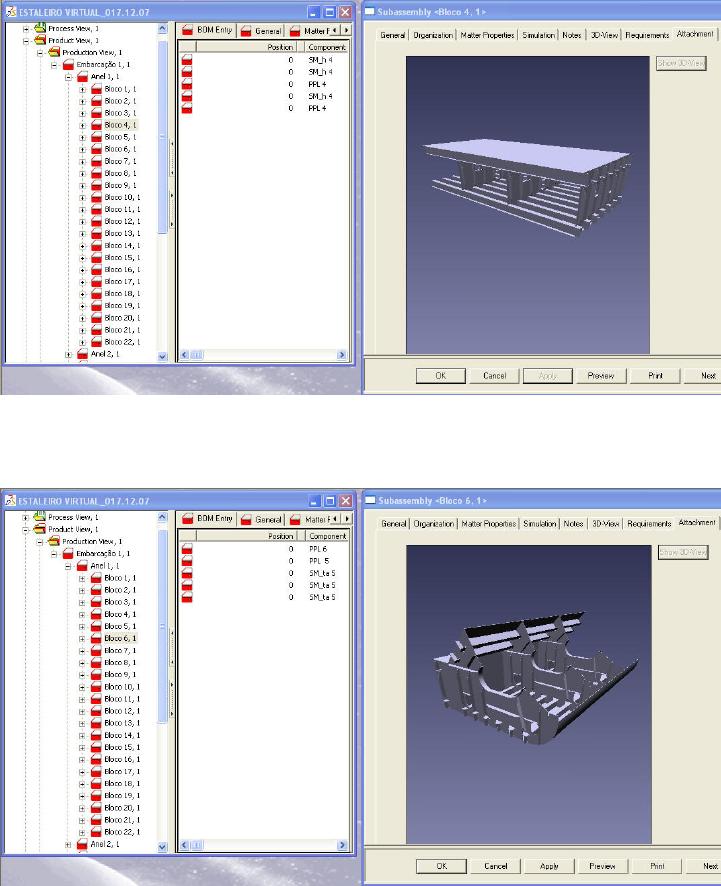
Task: Click tab scroll right arrow in lower left window
Action: coord(346,520)
